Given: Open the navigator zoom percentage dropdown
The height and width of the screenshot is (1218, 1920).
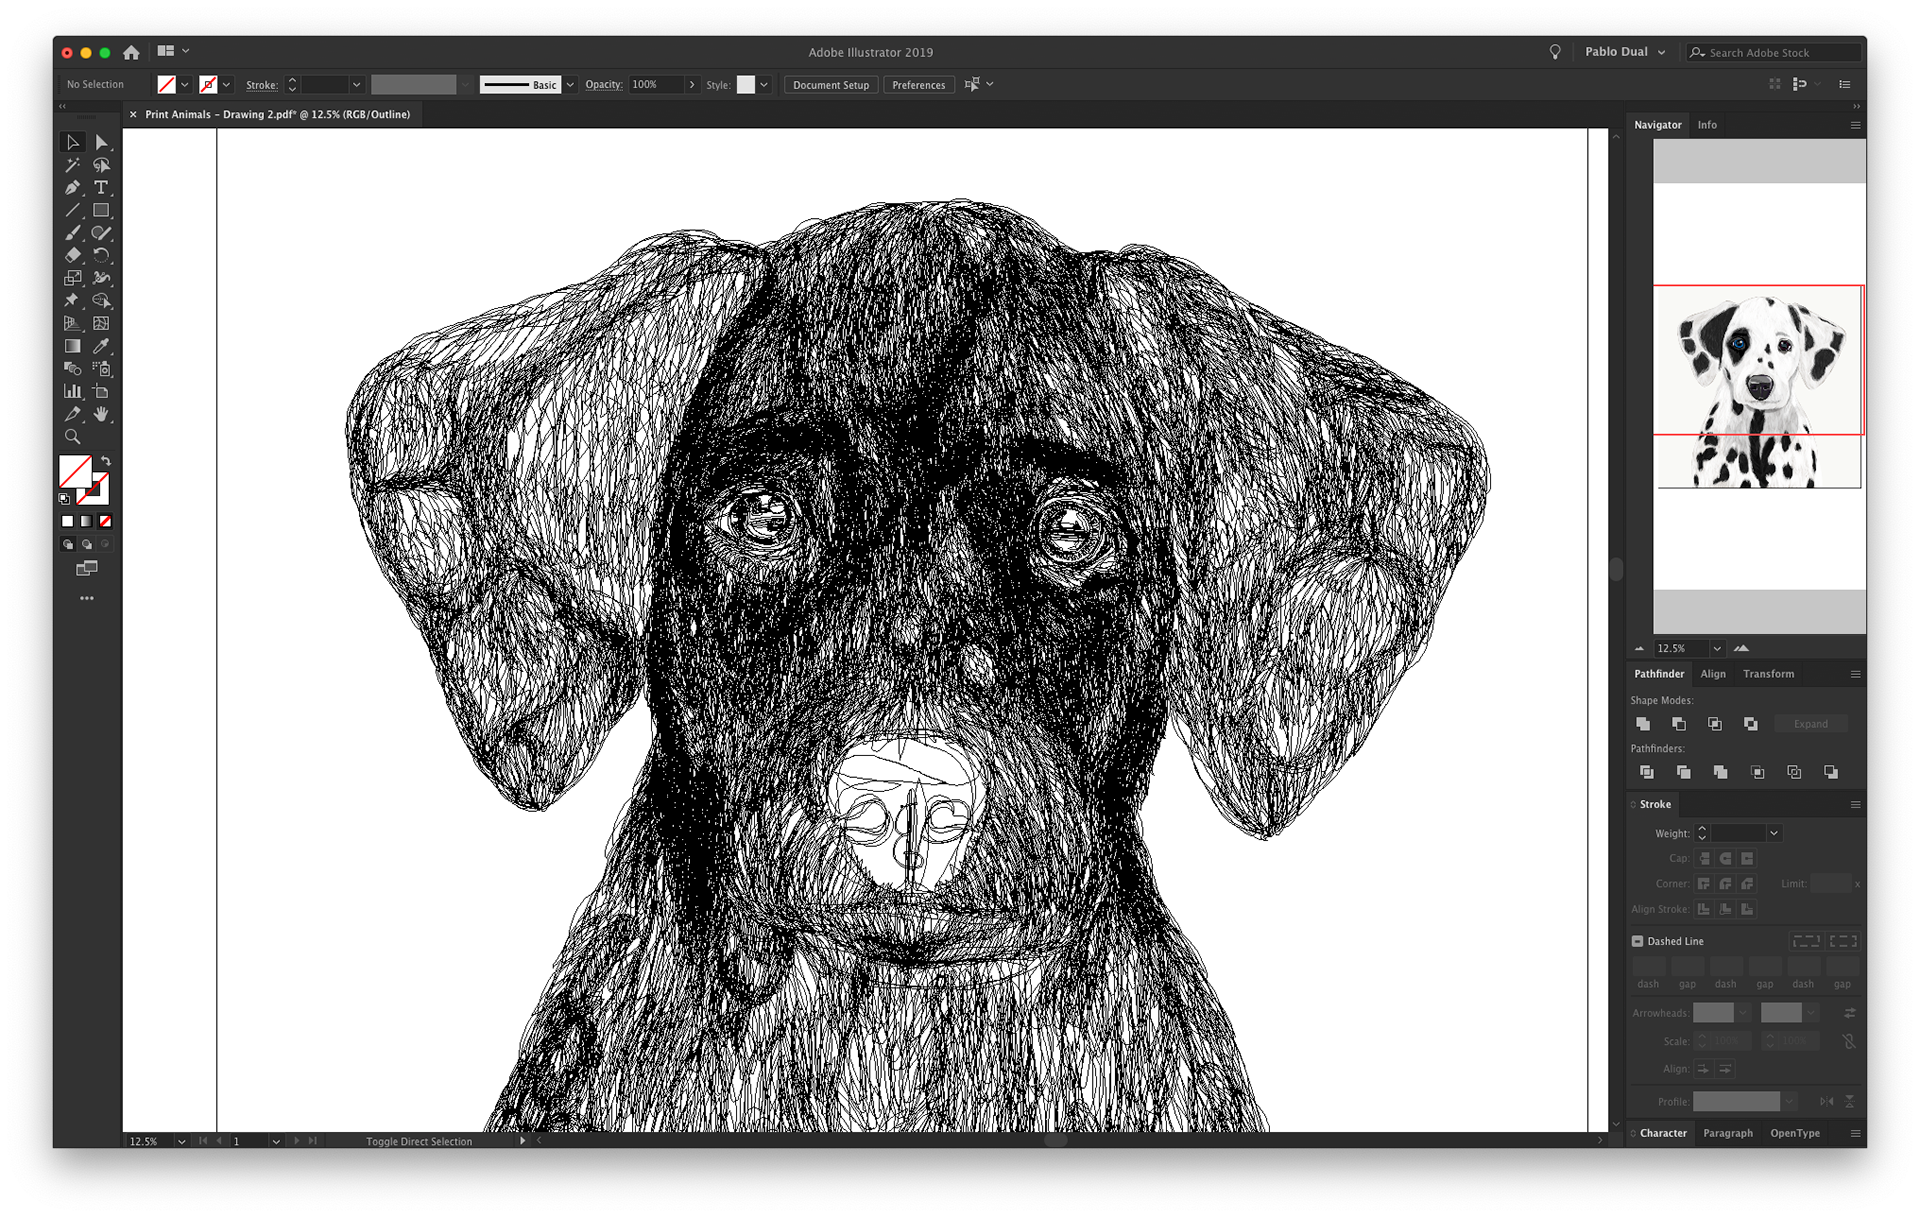Looking at the screenshot, I should (x=1717, y=648).
